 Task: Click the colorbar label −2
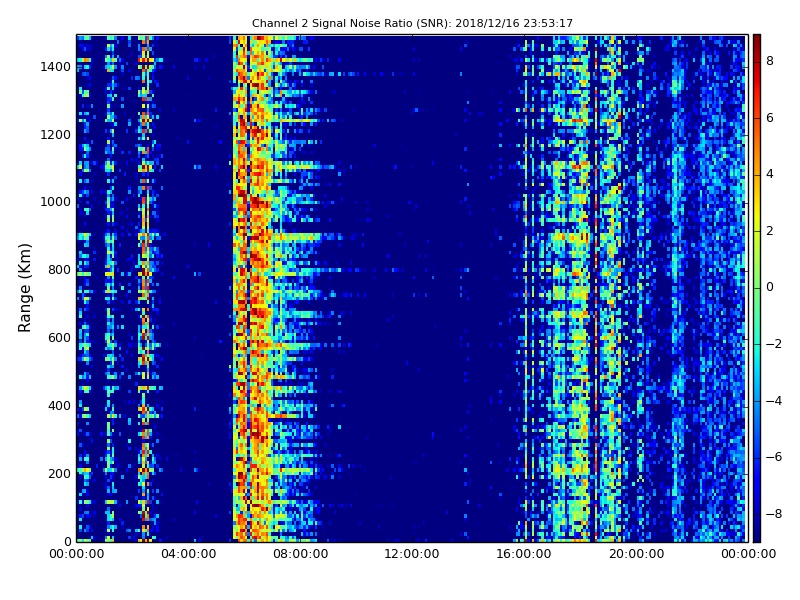(774, 344)
